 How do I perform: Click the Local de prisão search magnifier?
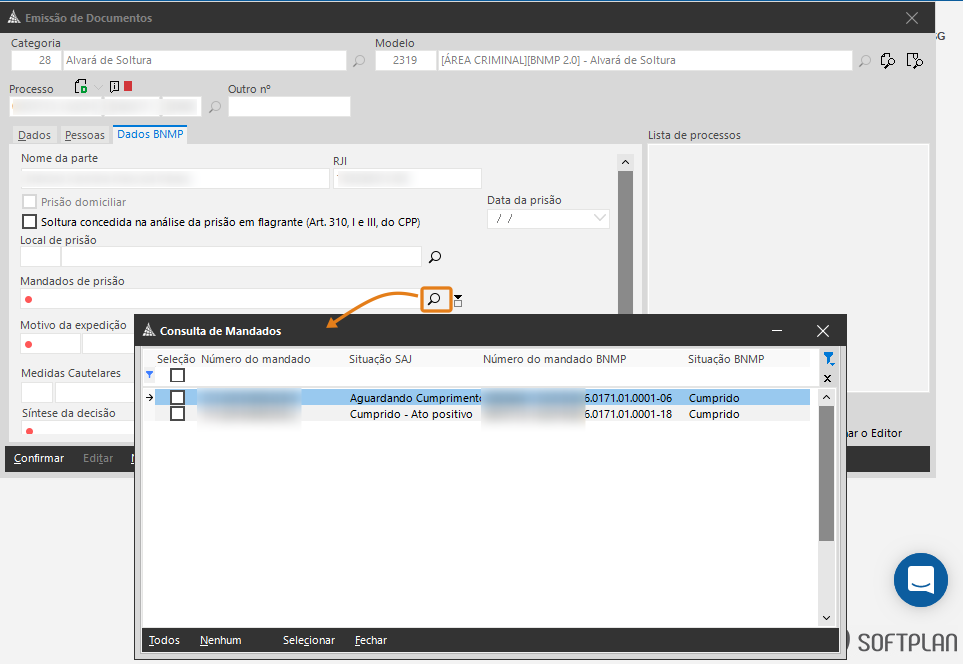tap(435, 257)
